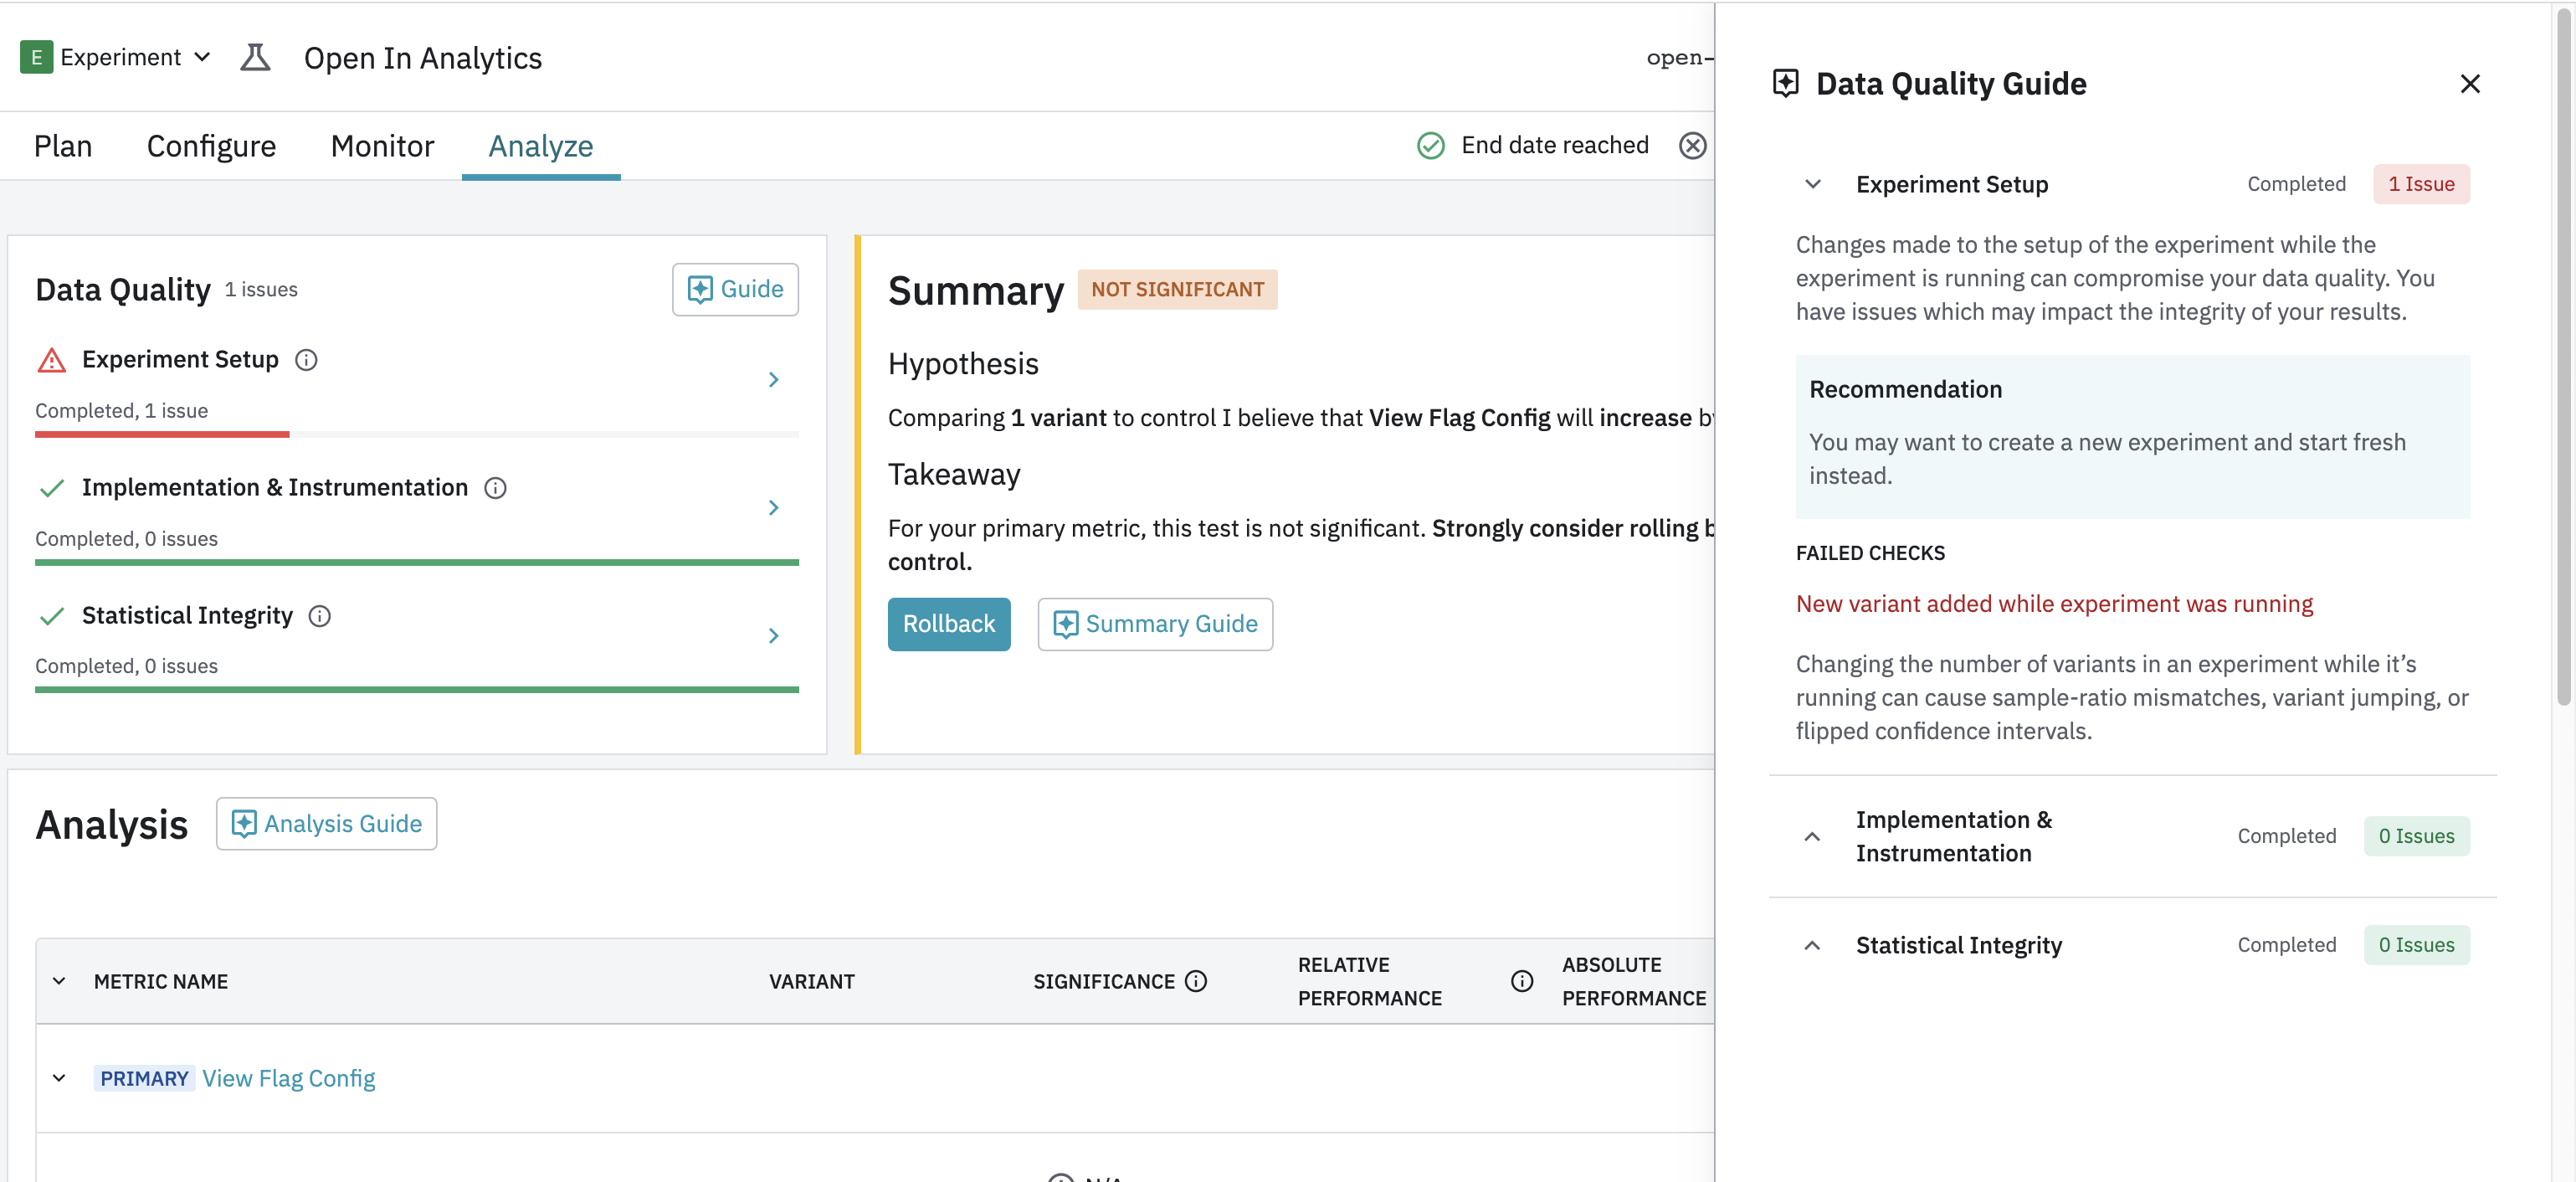Click info icon next to Implementation & Instrumentation
The image size is (2576, 1182).
[x=495, y=488]
